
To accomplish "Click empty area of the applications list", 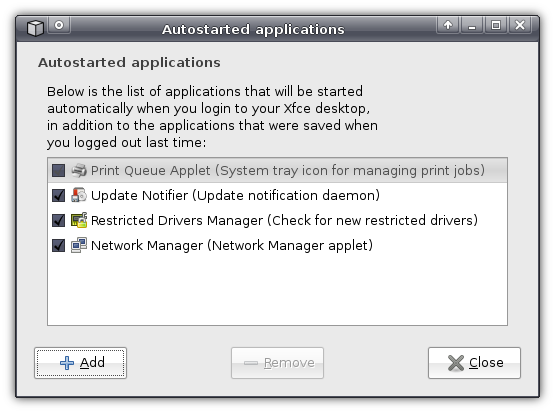I will tap(278, 290).
